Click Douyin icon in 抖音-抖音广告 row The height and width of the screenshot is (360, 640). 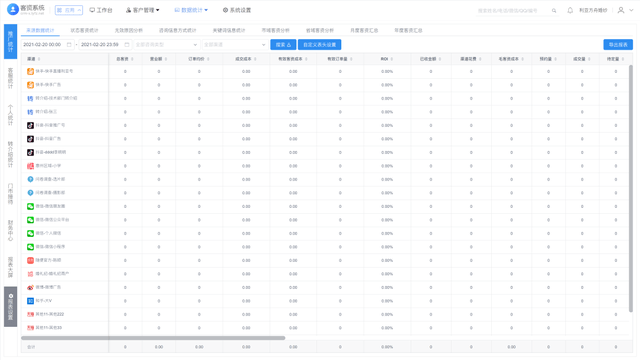click(x=30, y=139)
